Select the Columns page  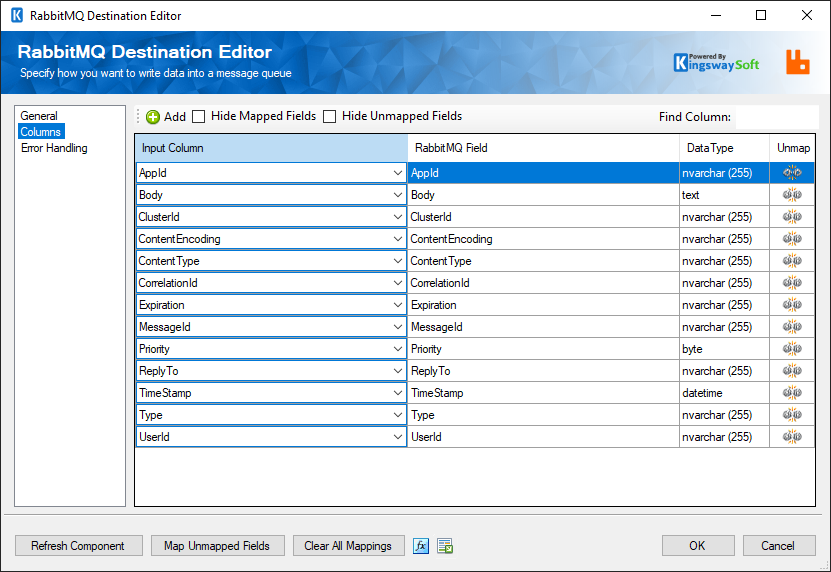point(41,132)
